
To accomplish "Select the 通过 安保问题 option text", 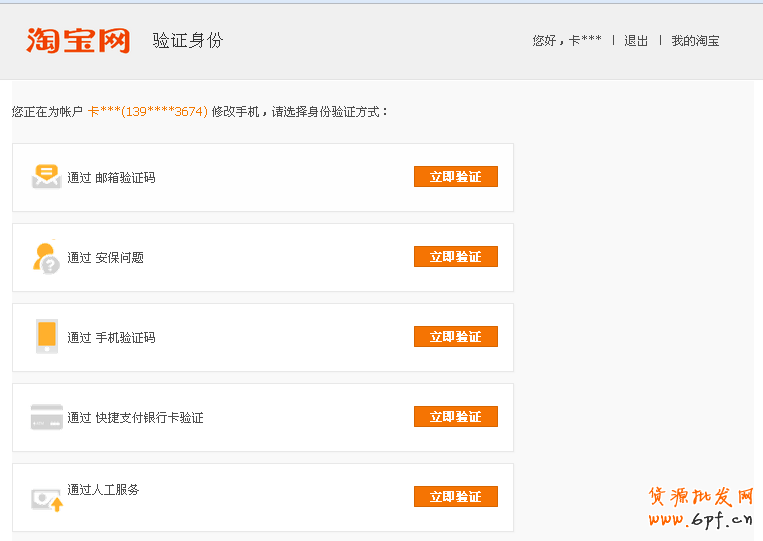I will 105,258.
